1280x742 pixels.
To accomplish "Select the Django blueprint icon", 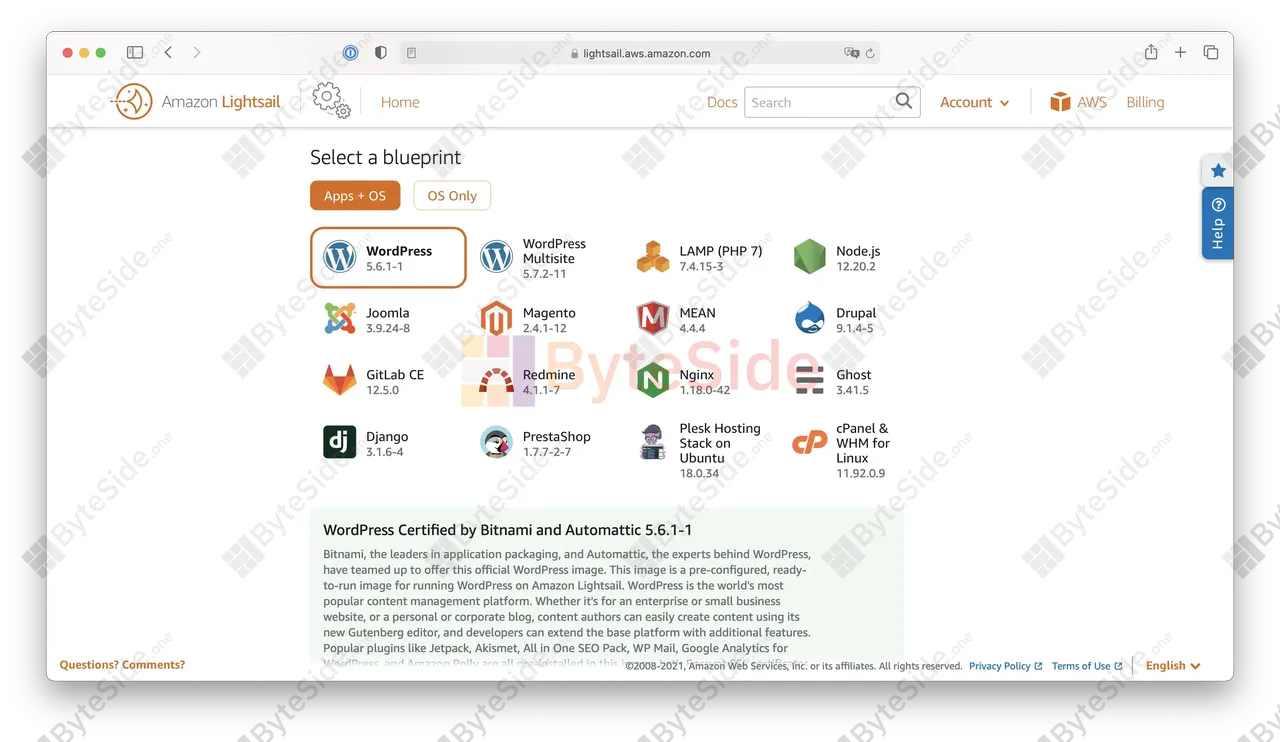I will 340,442.
